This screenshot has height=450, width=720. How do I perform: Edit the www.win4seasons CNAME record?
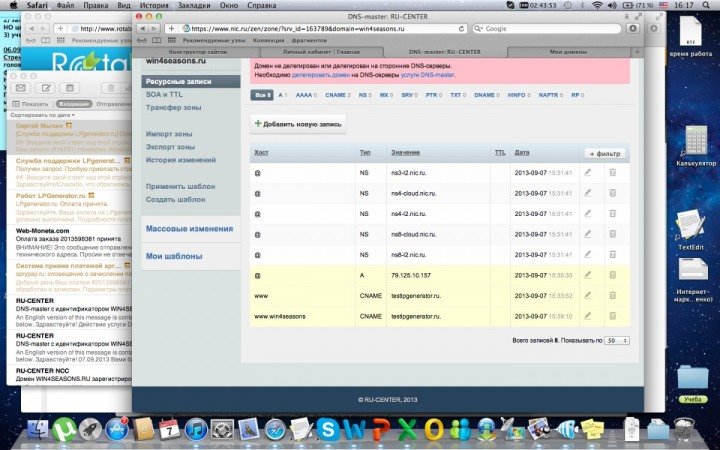coord(588,316)
